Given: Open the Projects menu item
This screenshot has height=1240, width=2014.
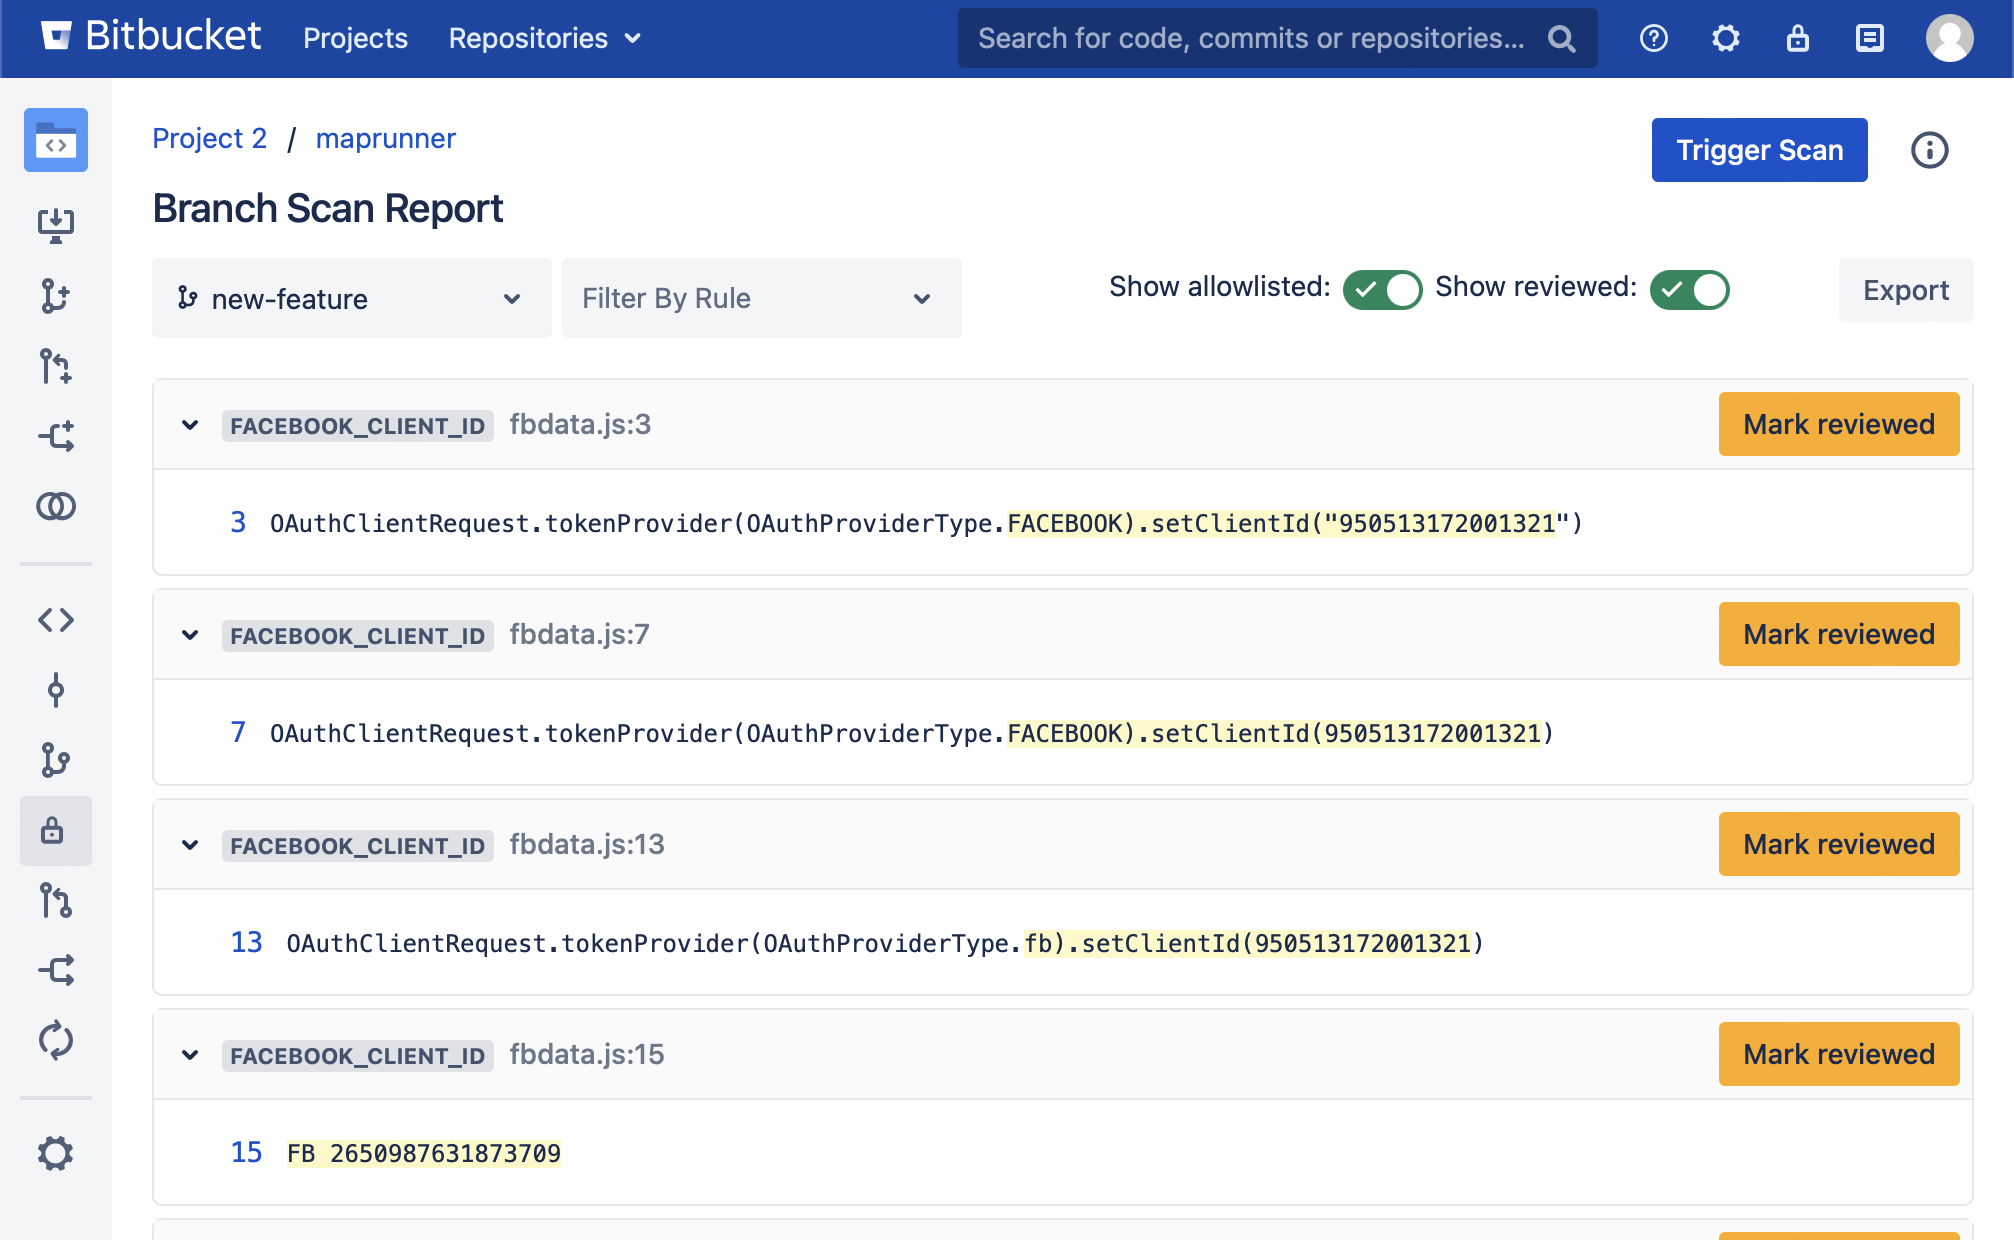Looking at the screenshot, I should tap(355, 38).
